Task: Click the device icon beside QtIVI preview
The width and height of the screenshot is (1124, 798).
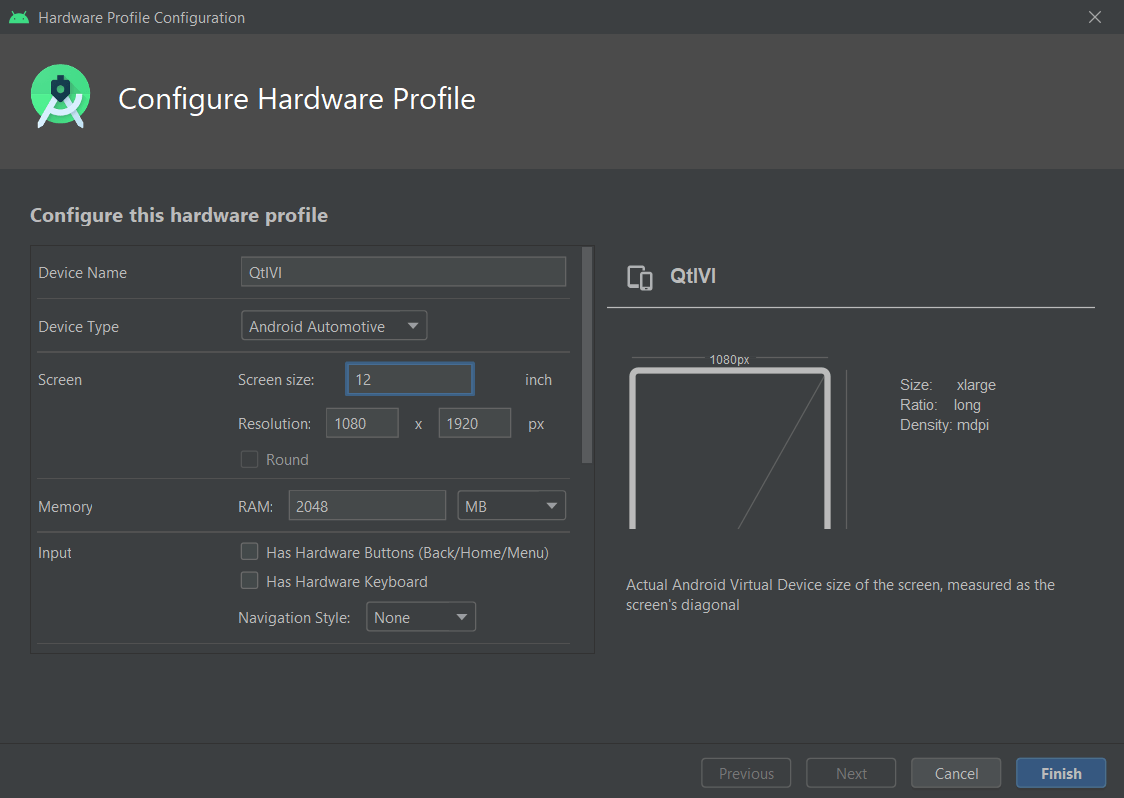Action: pos(639,277)
